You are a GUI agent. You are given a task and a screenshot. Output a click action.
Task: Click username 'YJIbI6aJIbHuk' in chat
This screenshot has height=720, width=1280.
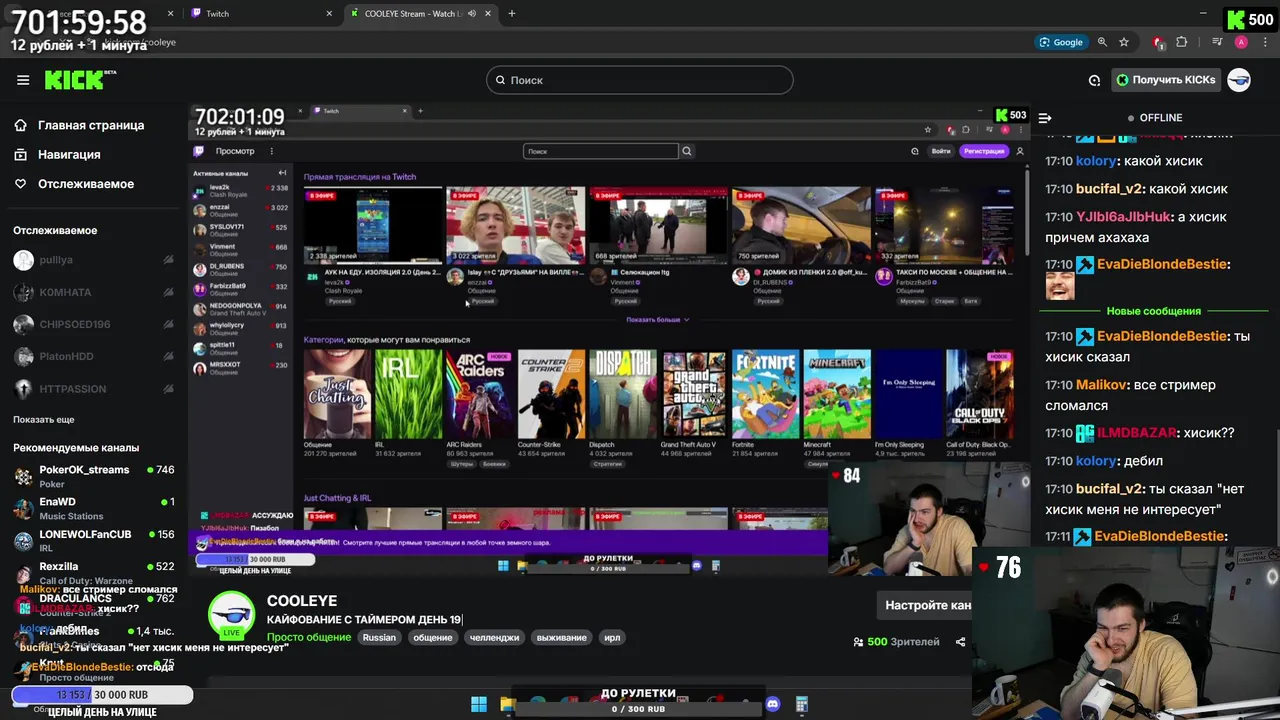click(x=1124, y=217)
